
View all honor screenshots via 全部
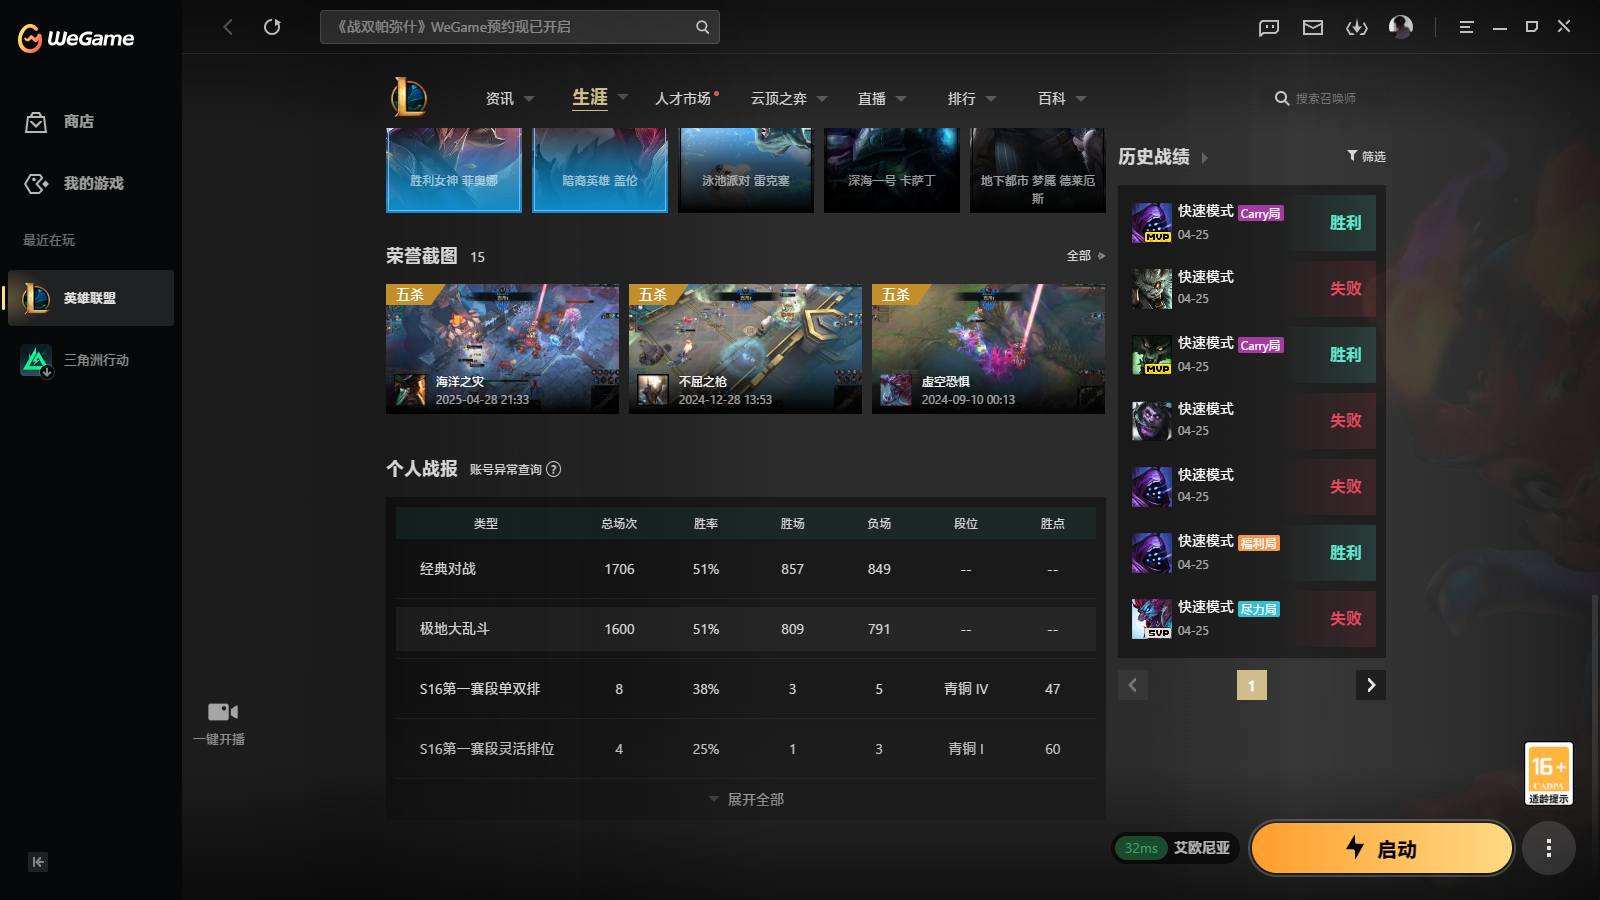click(x=1085, y=256)
